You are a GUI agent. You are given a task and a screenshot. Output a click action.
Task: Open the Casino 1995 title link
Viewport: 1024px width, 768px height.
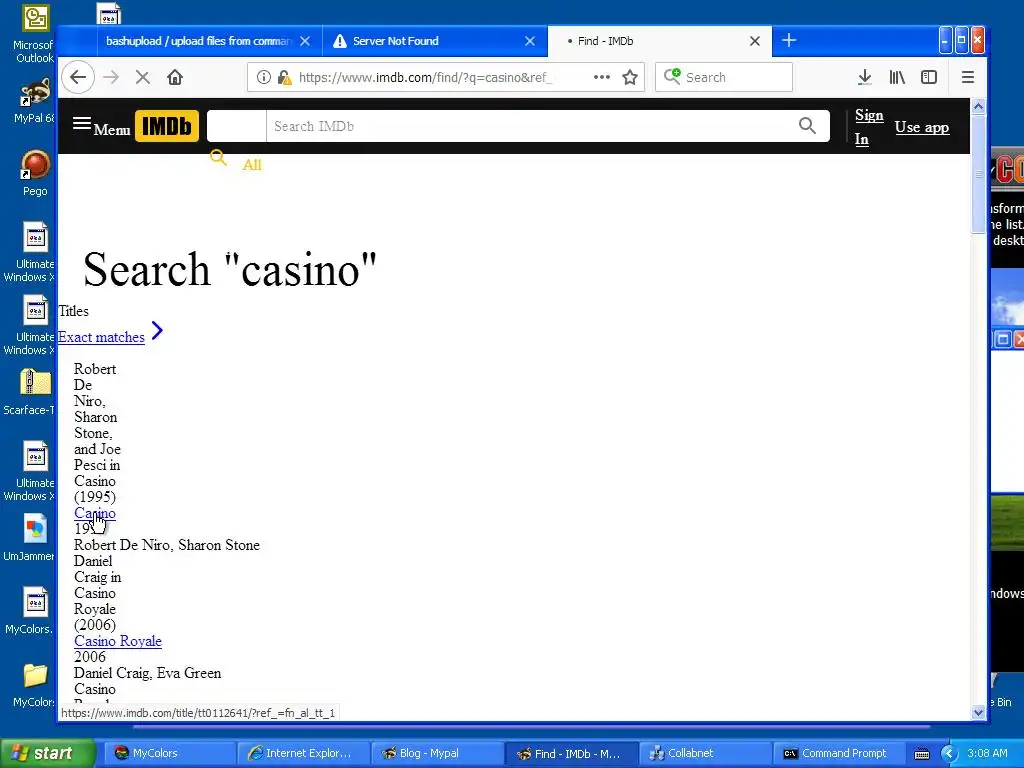95,513
